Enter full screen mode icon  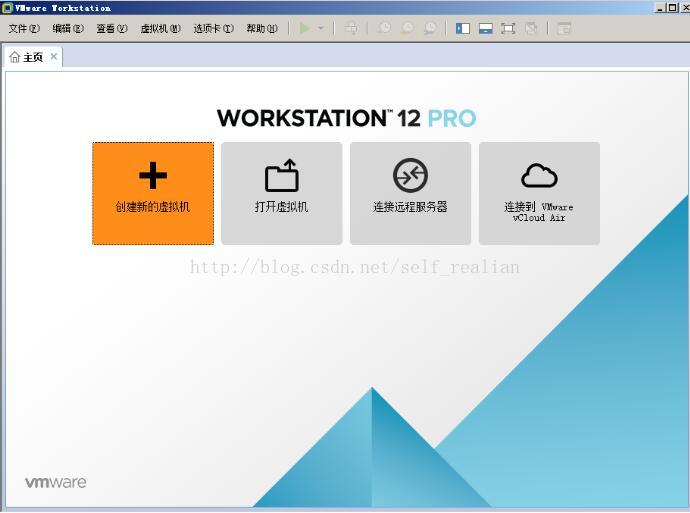click(508, 28)
